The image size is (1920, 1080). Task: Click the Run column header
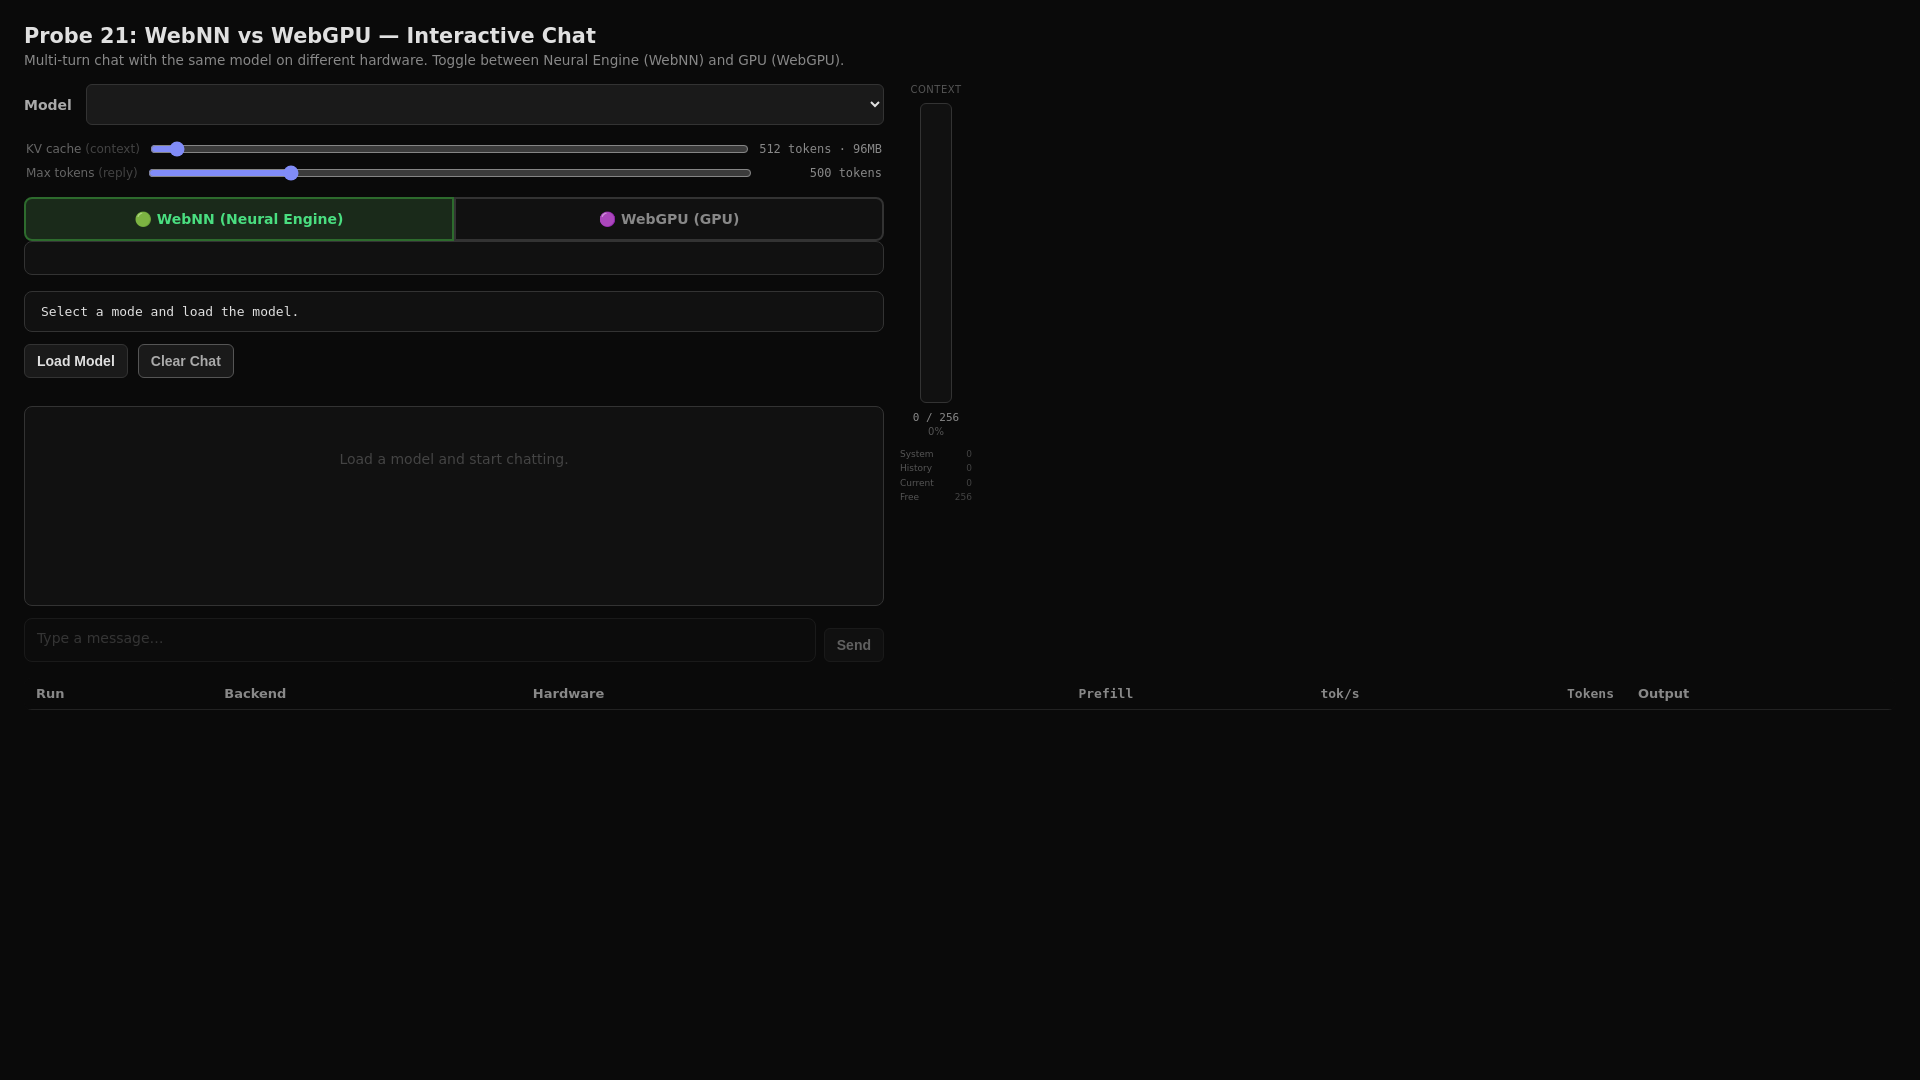click(x=50, y=694)
